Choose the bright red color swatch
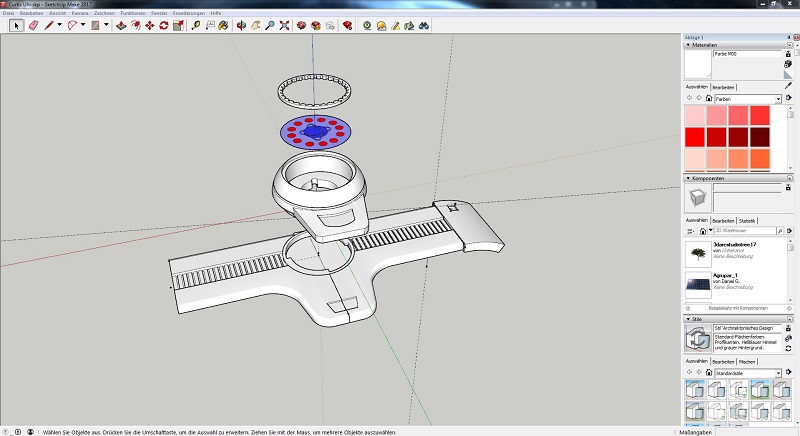 (695, 137)
